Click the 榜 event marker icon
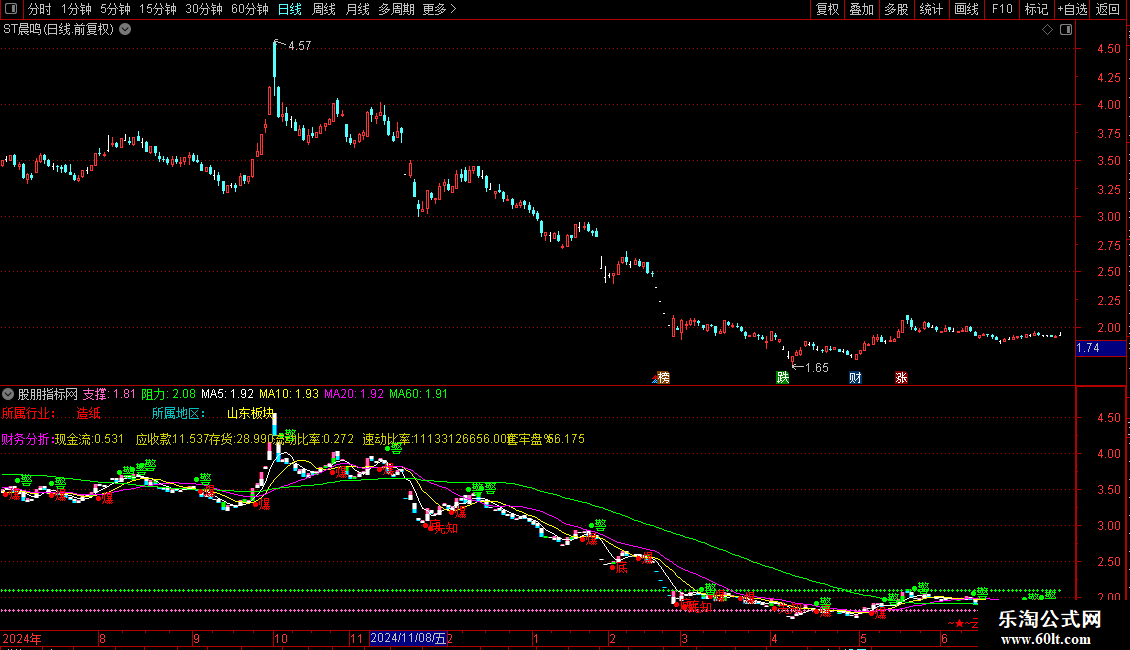Viewport: 1130px width, 650px height. coord(662,378)
